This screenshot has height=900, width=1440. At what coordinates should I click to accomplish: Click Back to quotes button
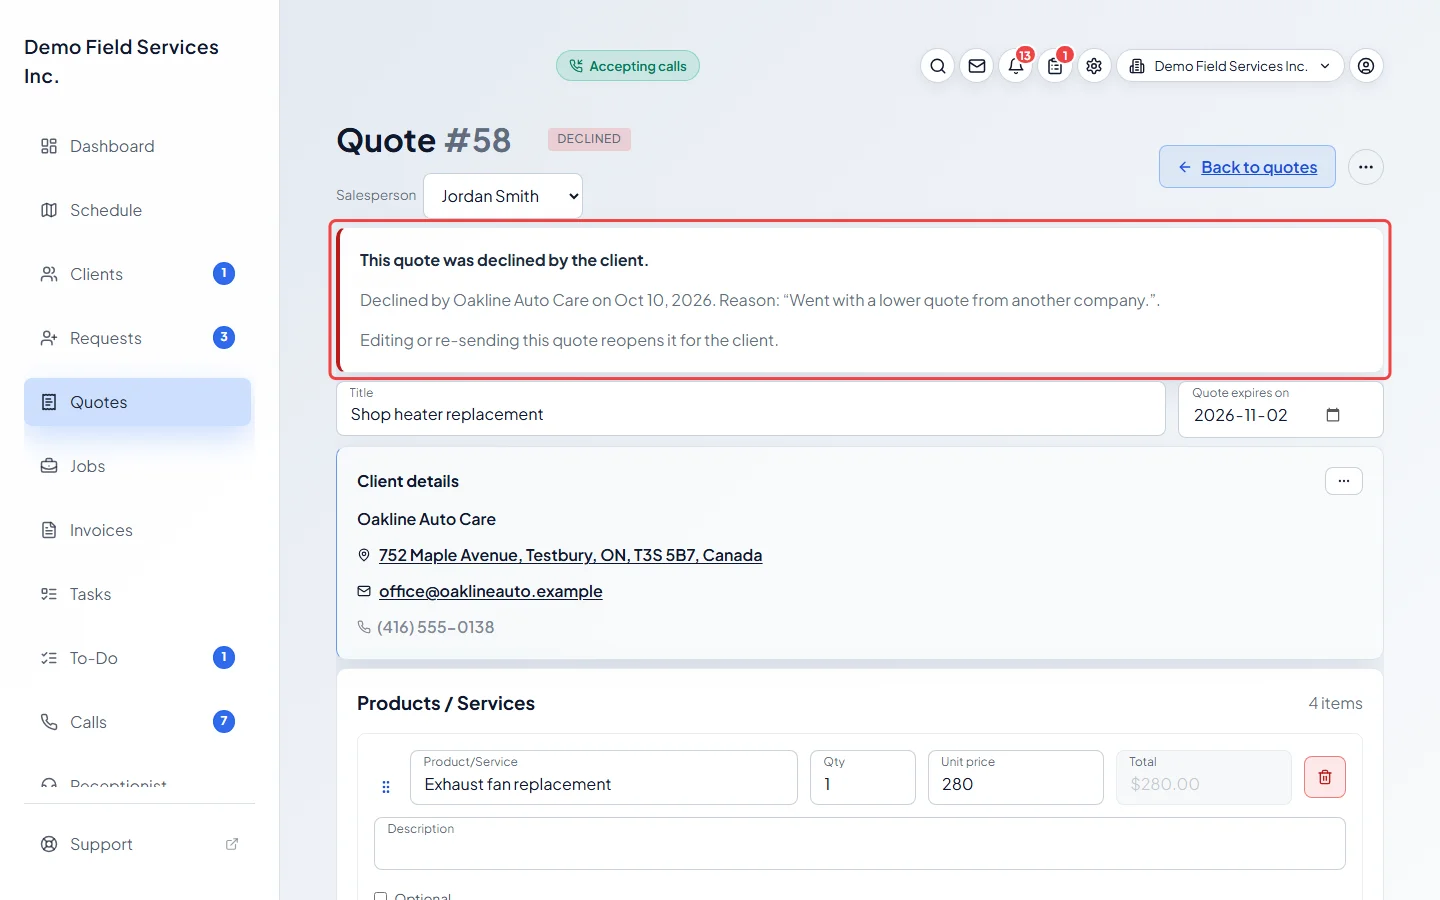coord(1247,167)
